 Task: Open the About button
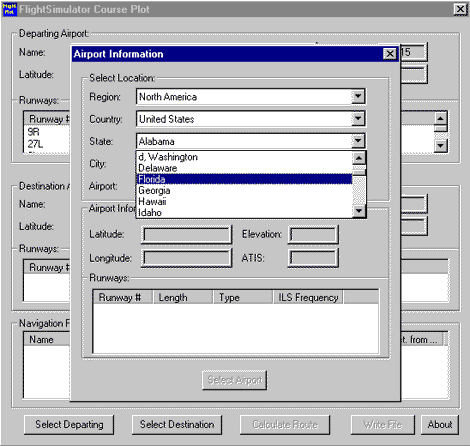[x=440, y=425]
